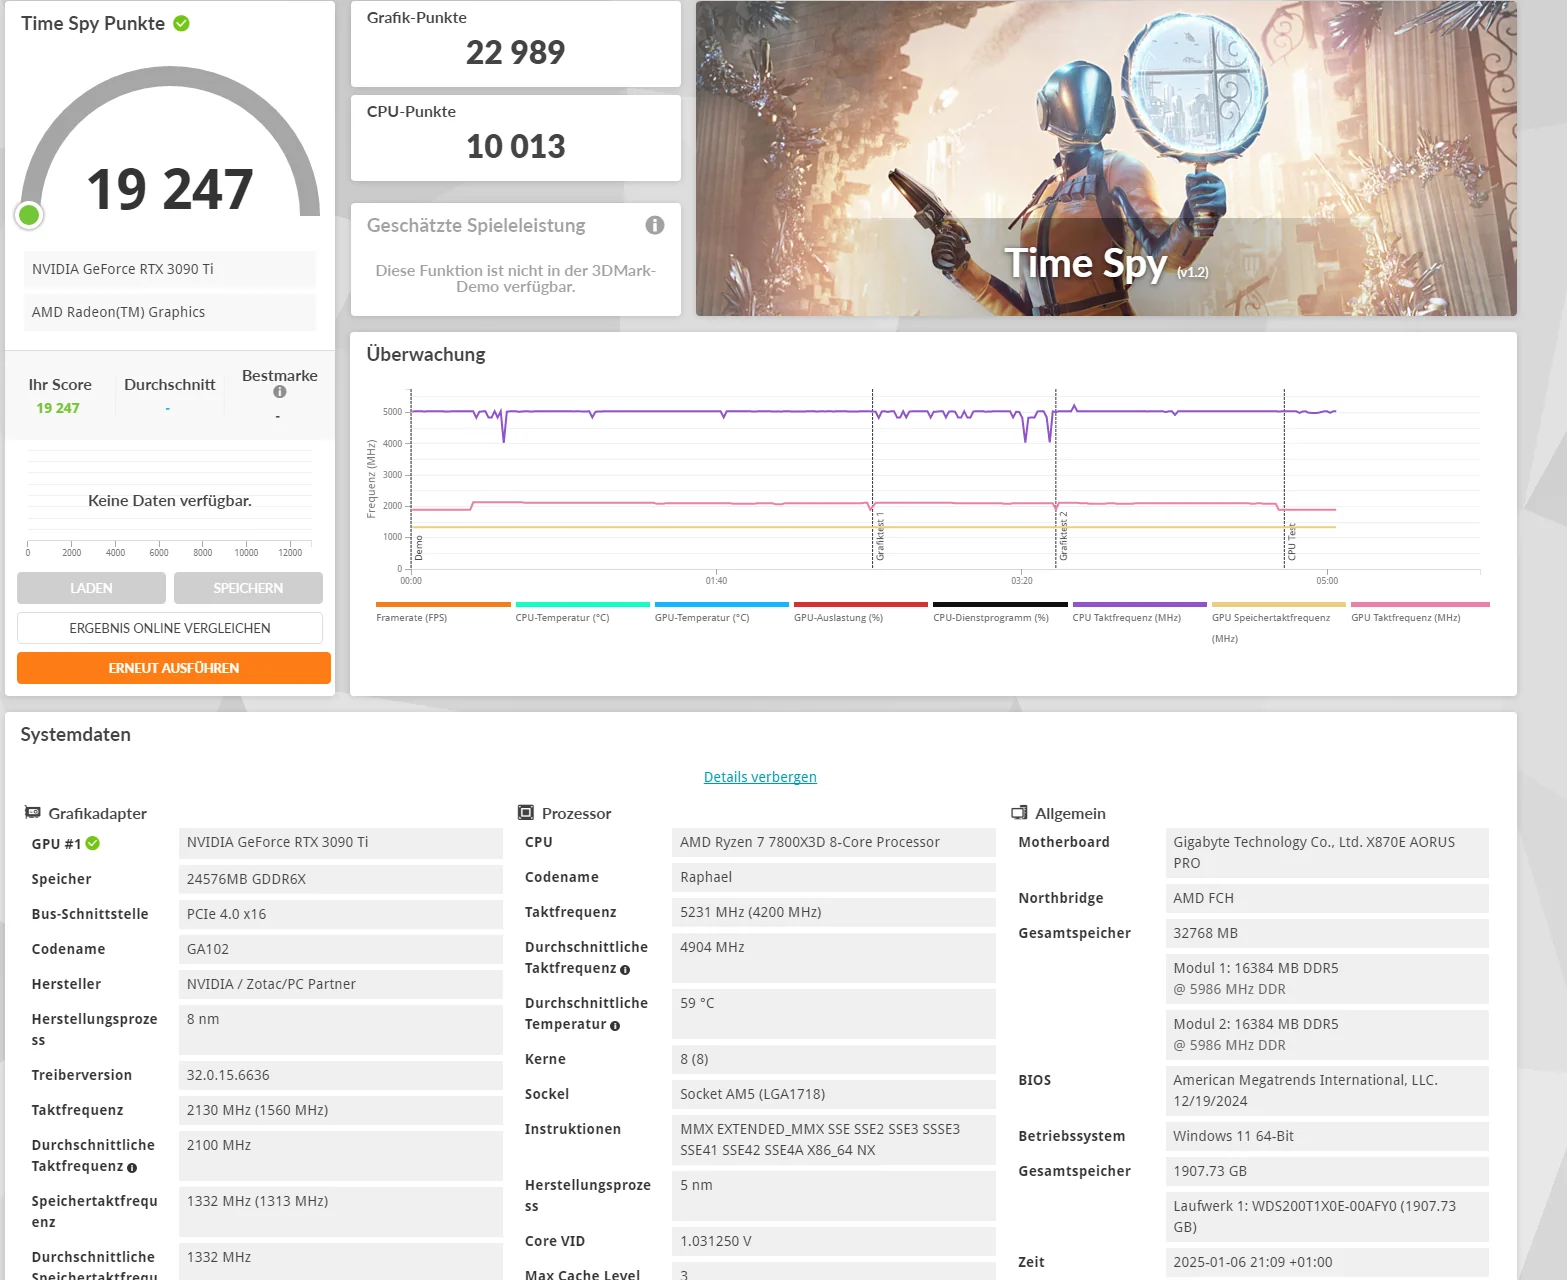Viewport: 1567px width, 1280px height.
Task: Open info icon for CPU Durchschnittliche Taktfrequenz
Action: click(x=625, y=969)
